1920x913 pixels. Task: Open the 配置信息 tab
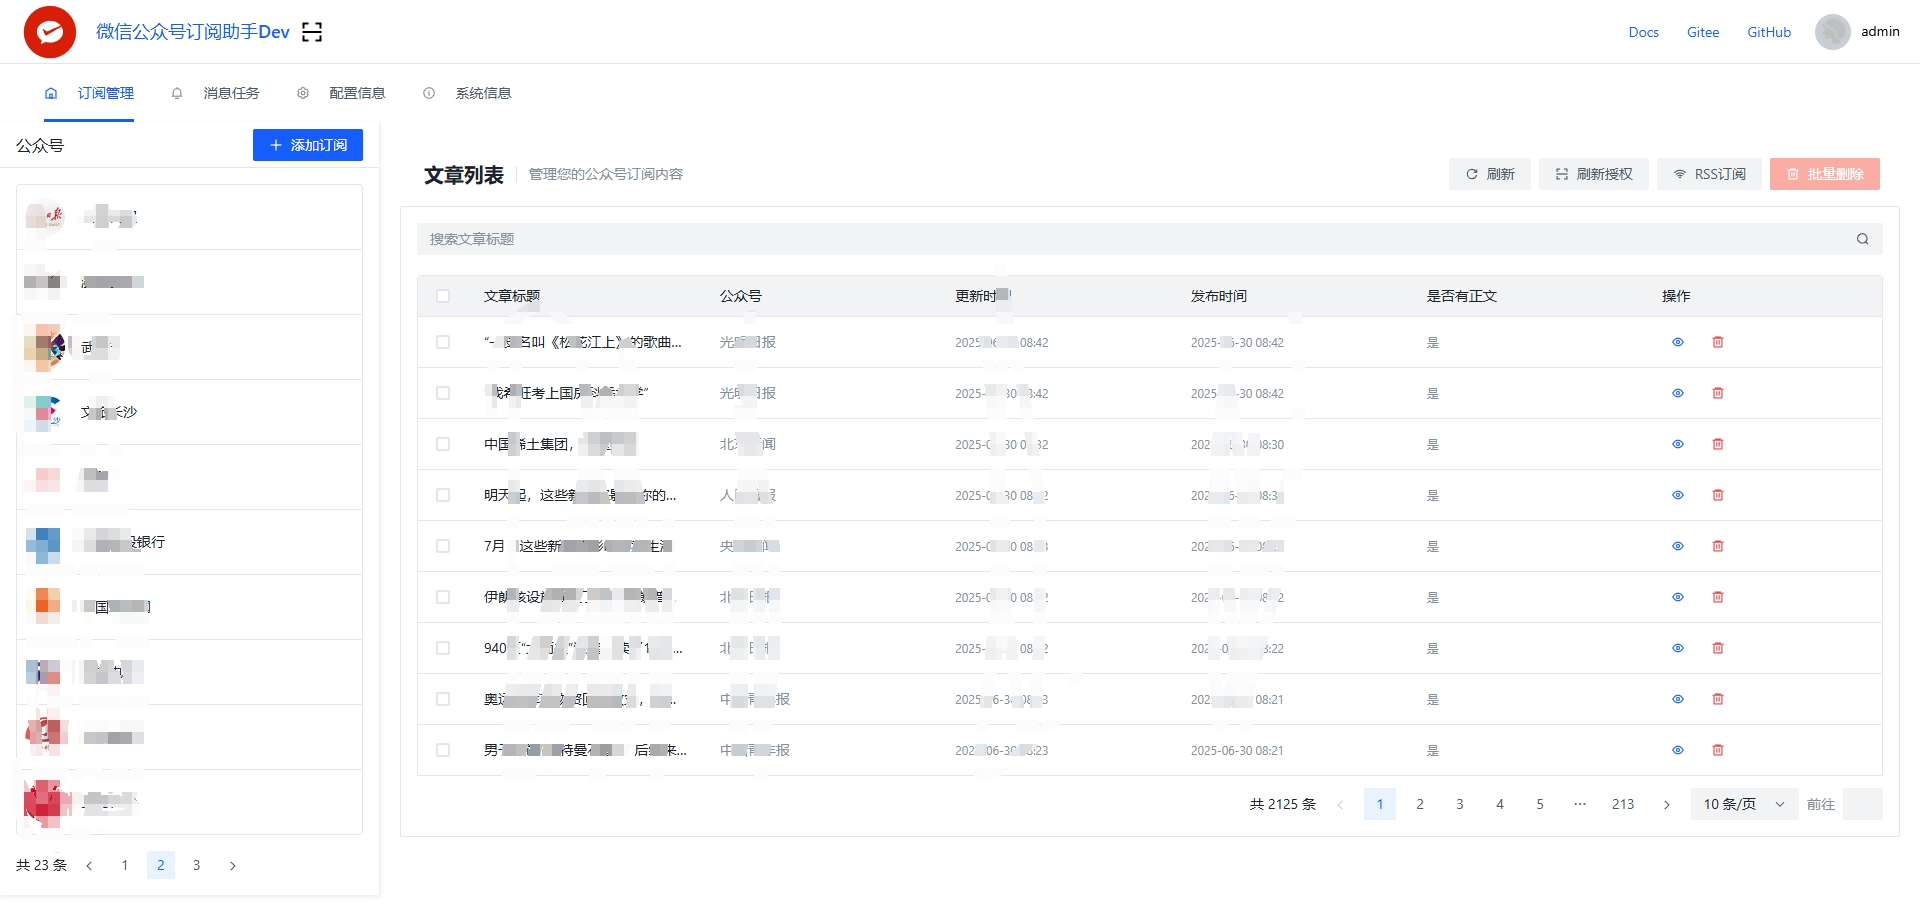point(341,93)
